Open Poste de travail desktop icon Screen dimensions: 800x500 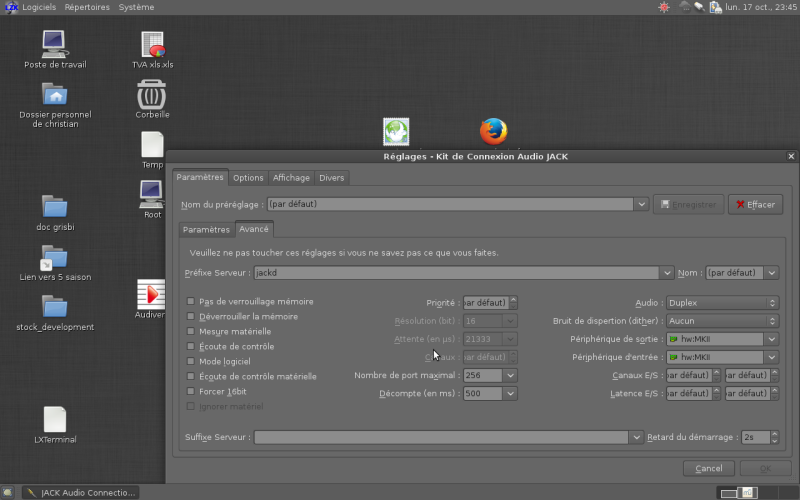point(55,44)
